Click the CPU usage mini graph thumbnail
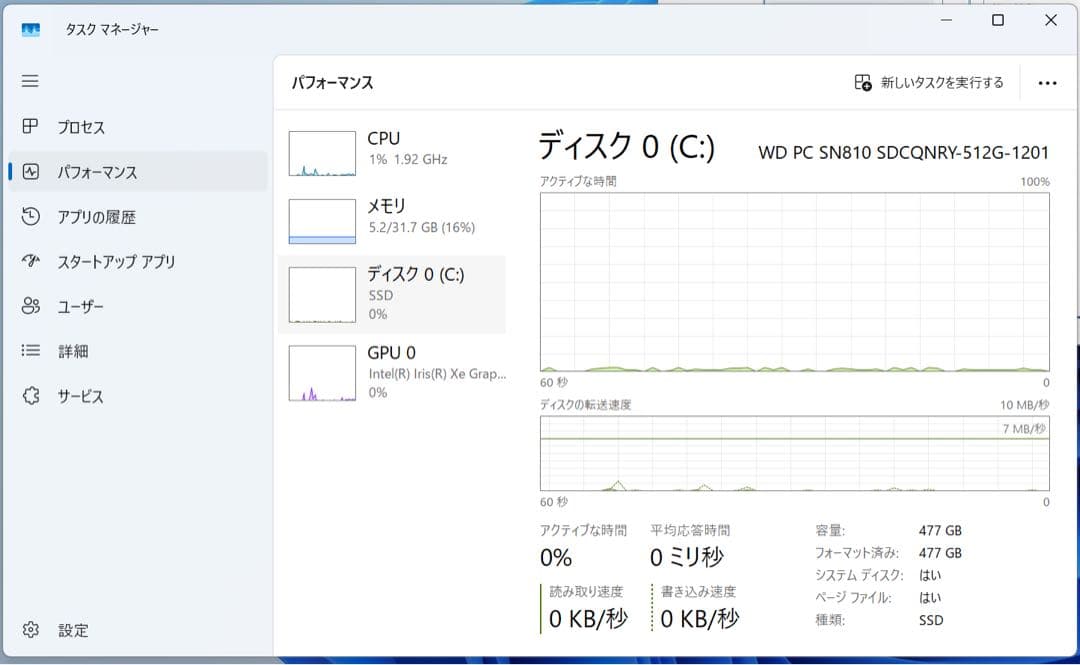The image size is (1080, 665). (320, 151)
